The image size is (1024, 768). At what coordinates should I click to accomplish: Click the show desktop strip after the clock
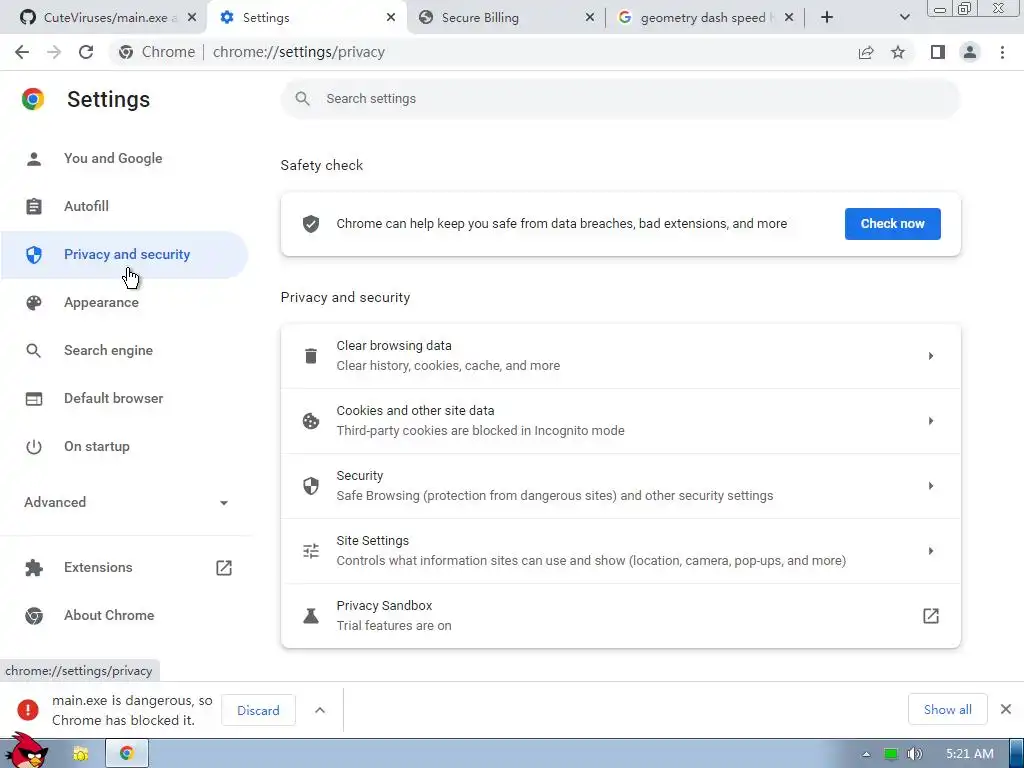click(1016, 754)
